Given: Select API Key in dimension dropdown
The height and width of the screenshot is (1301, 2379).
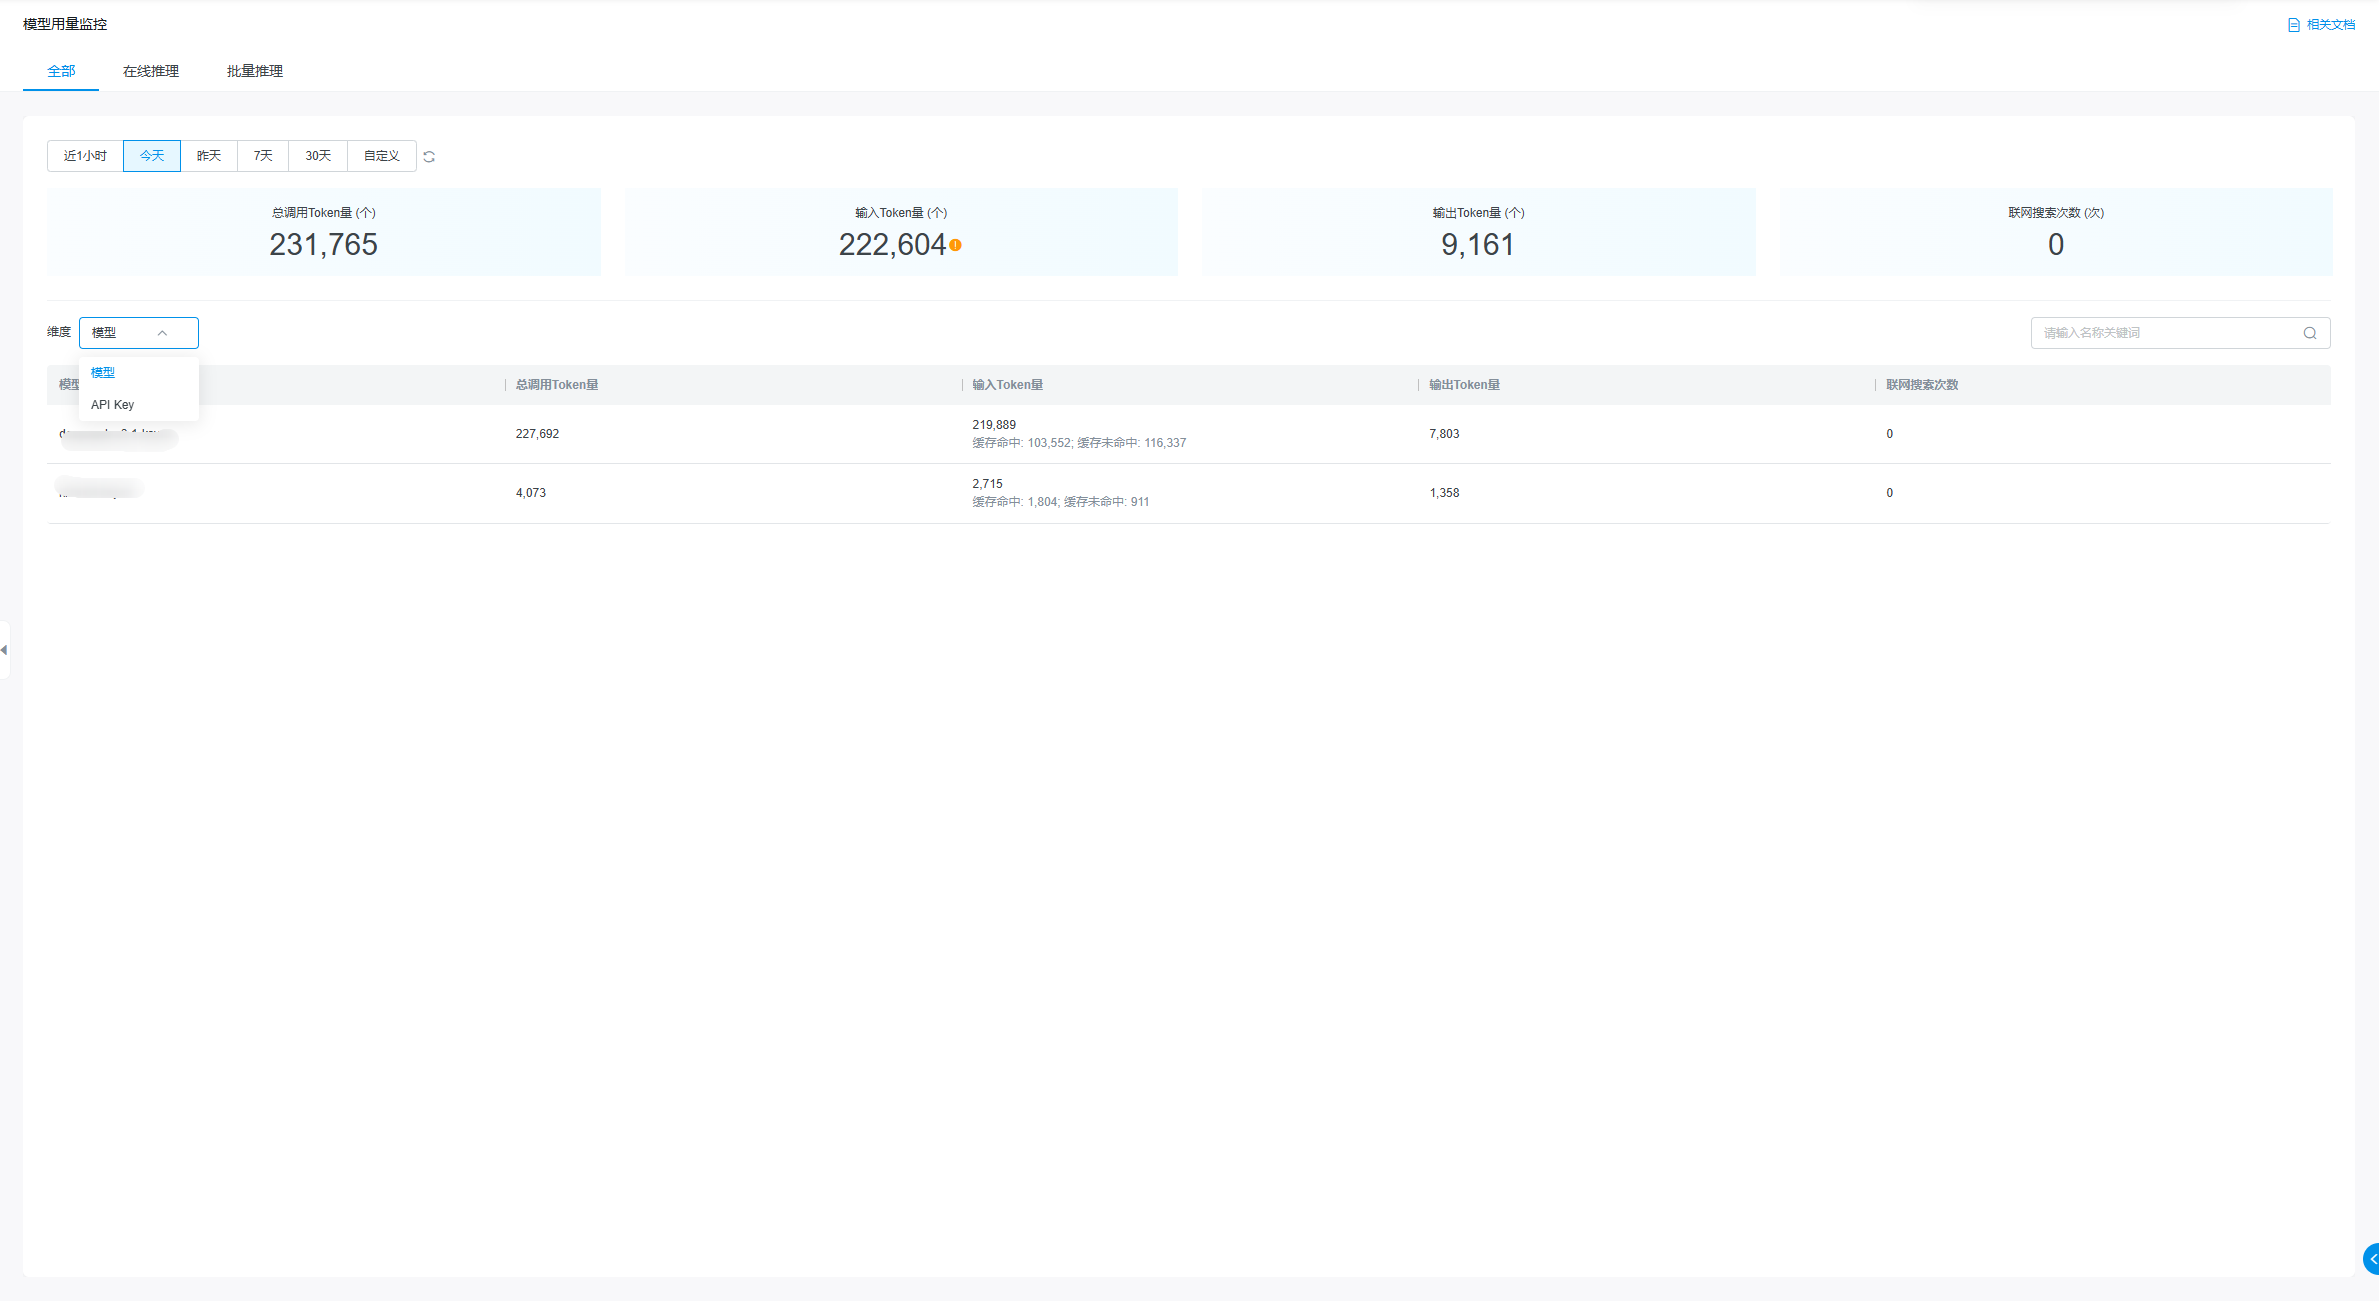Looking at the screenshot, I should tap(113, 405).
